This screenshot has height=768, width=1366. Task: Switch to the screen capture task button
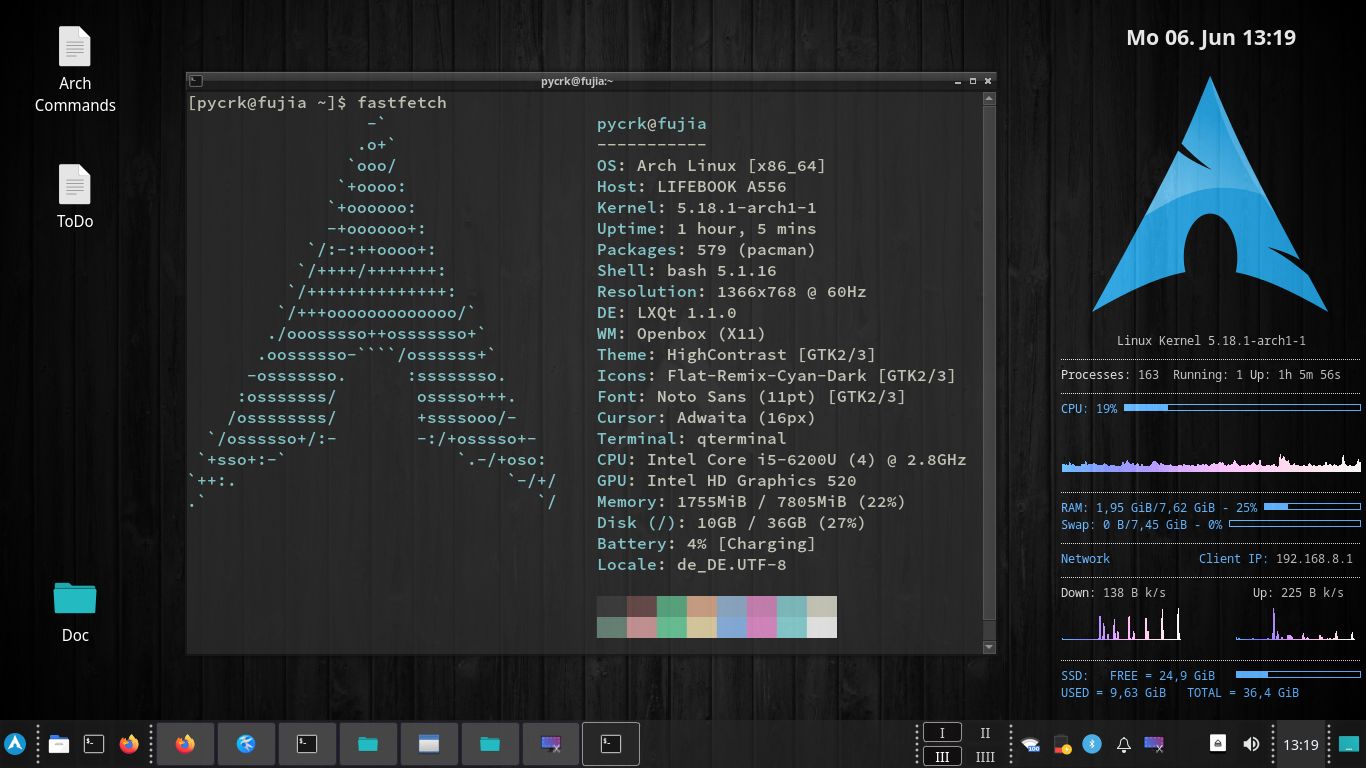(551, 744)
